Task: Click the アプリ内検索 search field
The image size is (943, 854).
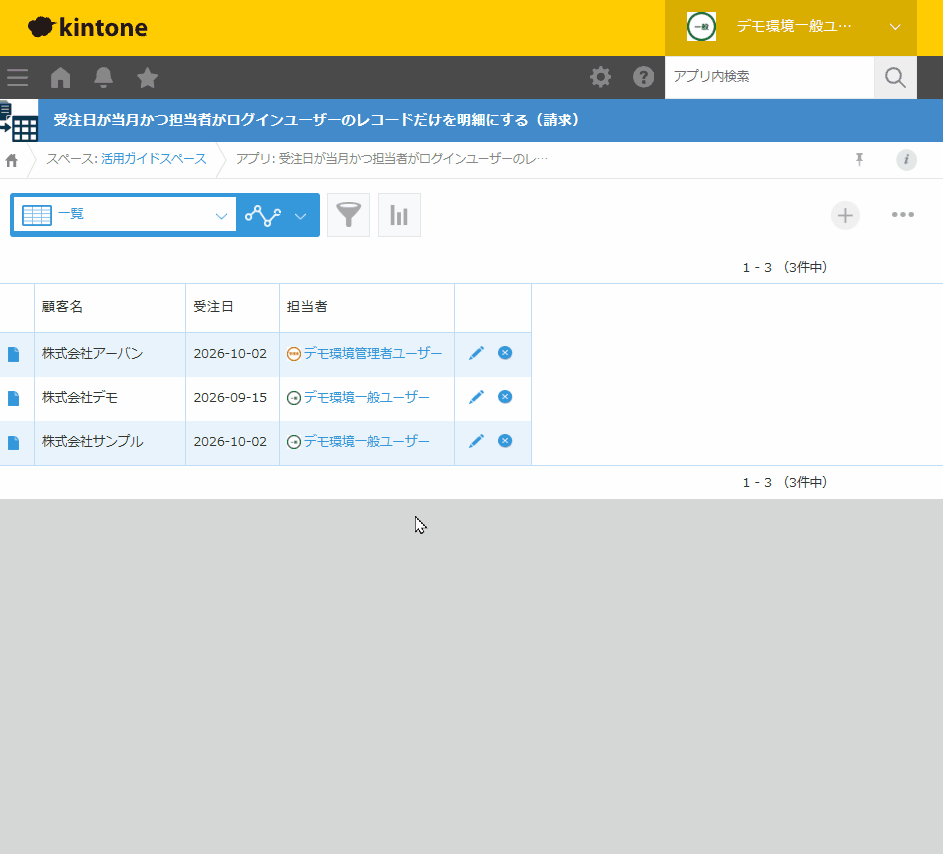Action: click(769, 77)
